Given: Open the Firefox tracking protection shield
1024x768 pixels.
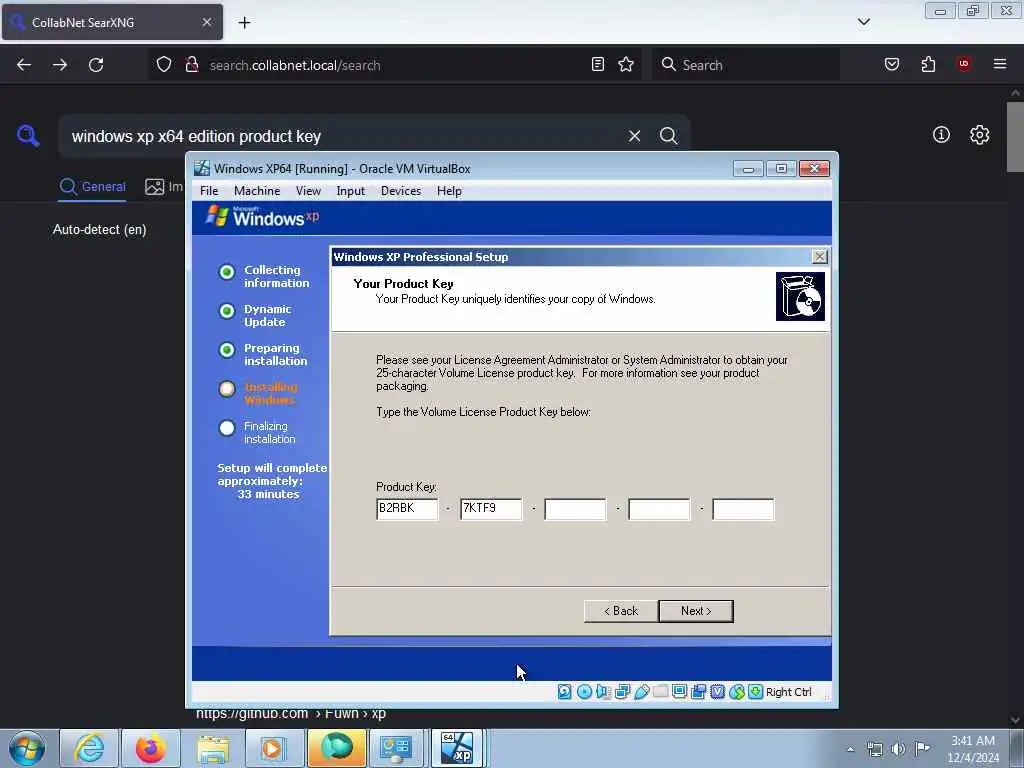Looking at the screenshot, I should pos(164,64).
